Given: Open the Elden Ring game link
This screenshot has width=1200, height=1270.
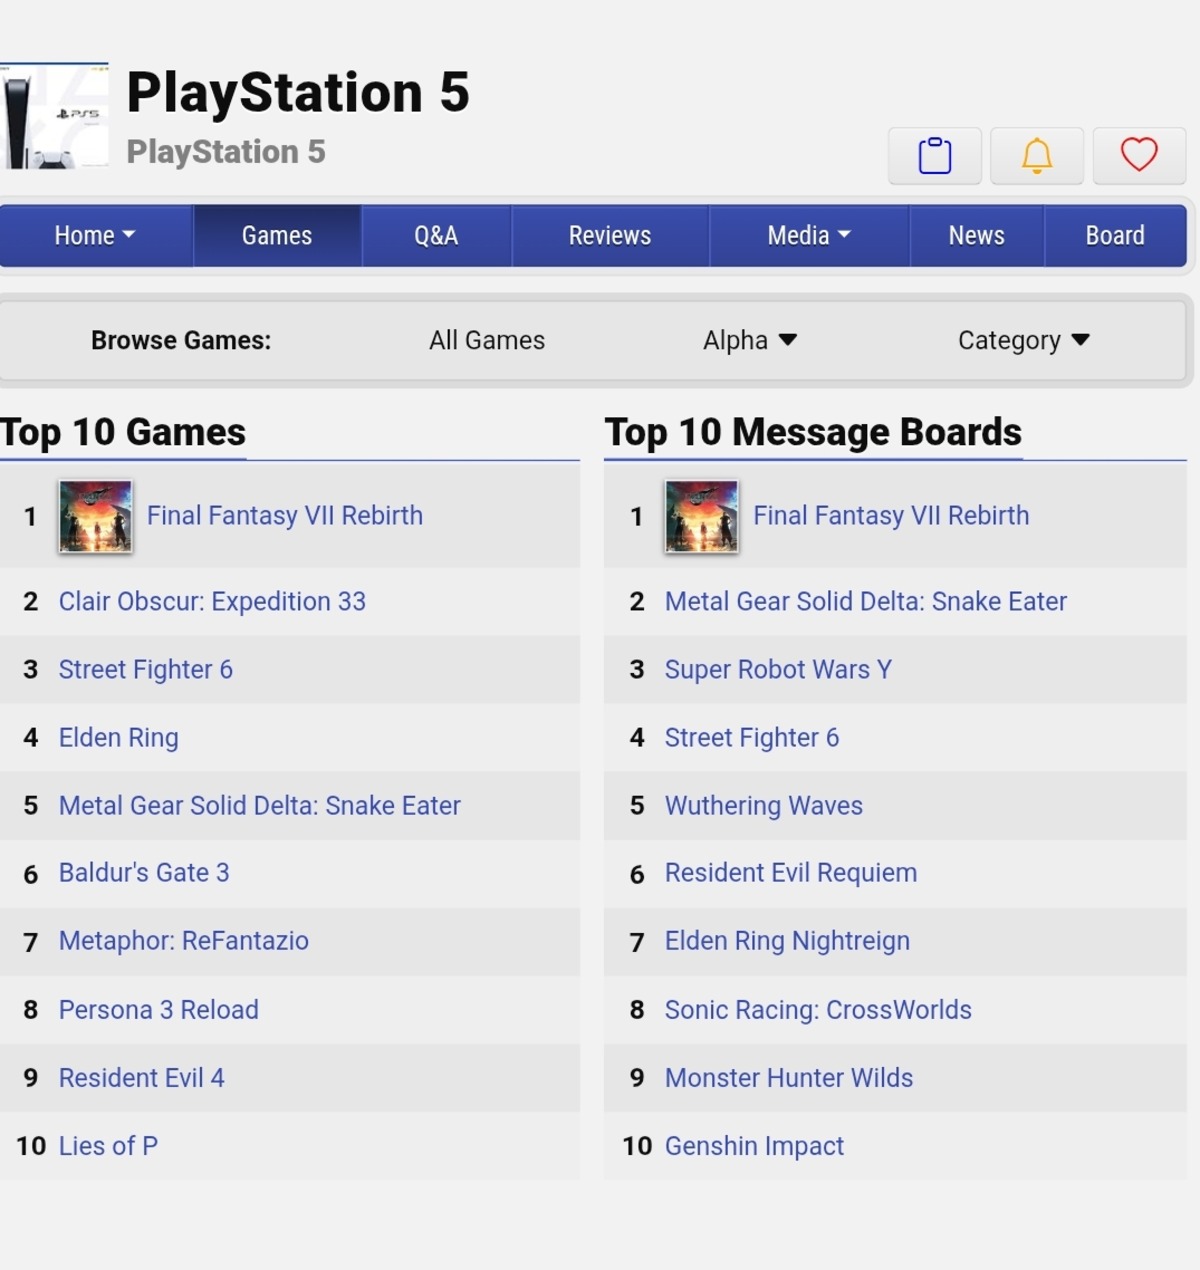Looking at the screenshot, I should 119,738.
